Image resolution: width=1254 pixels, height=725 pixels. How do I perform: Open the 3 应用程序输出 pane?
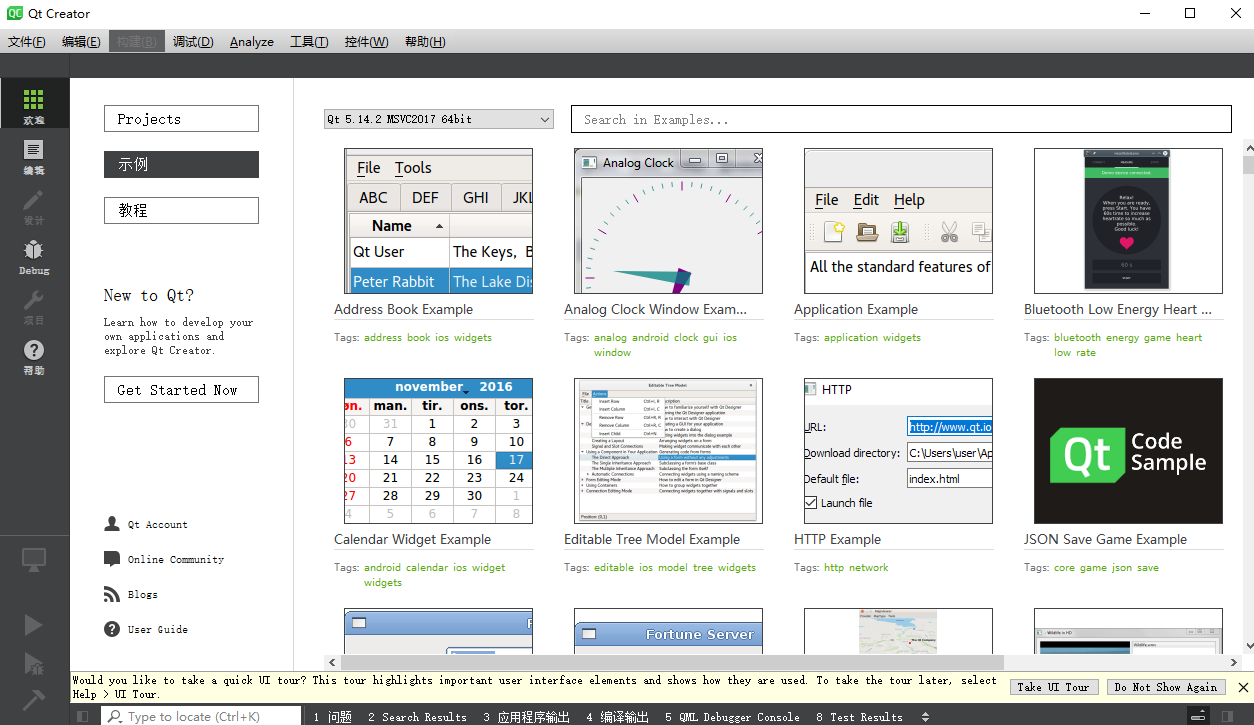click(x=526, y=717)
